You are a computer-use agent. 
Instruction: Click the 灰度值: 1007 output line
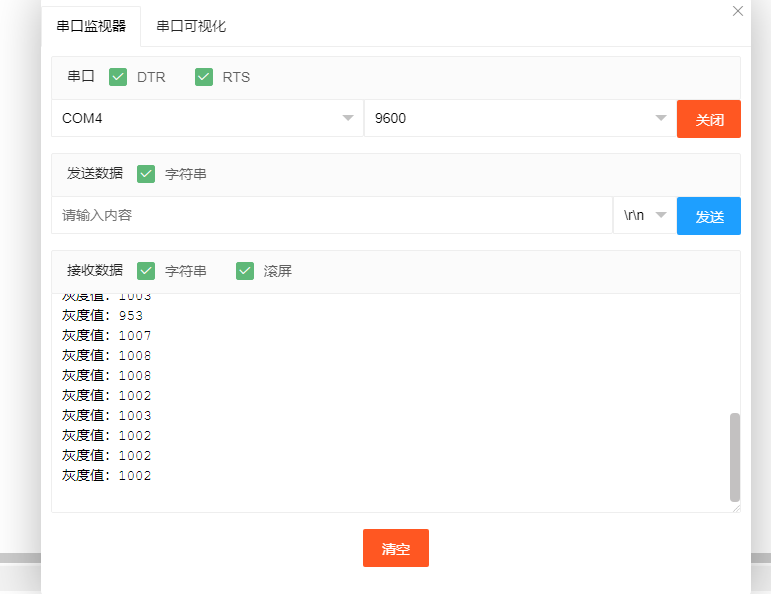[107, 335]
